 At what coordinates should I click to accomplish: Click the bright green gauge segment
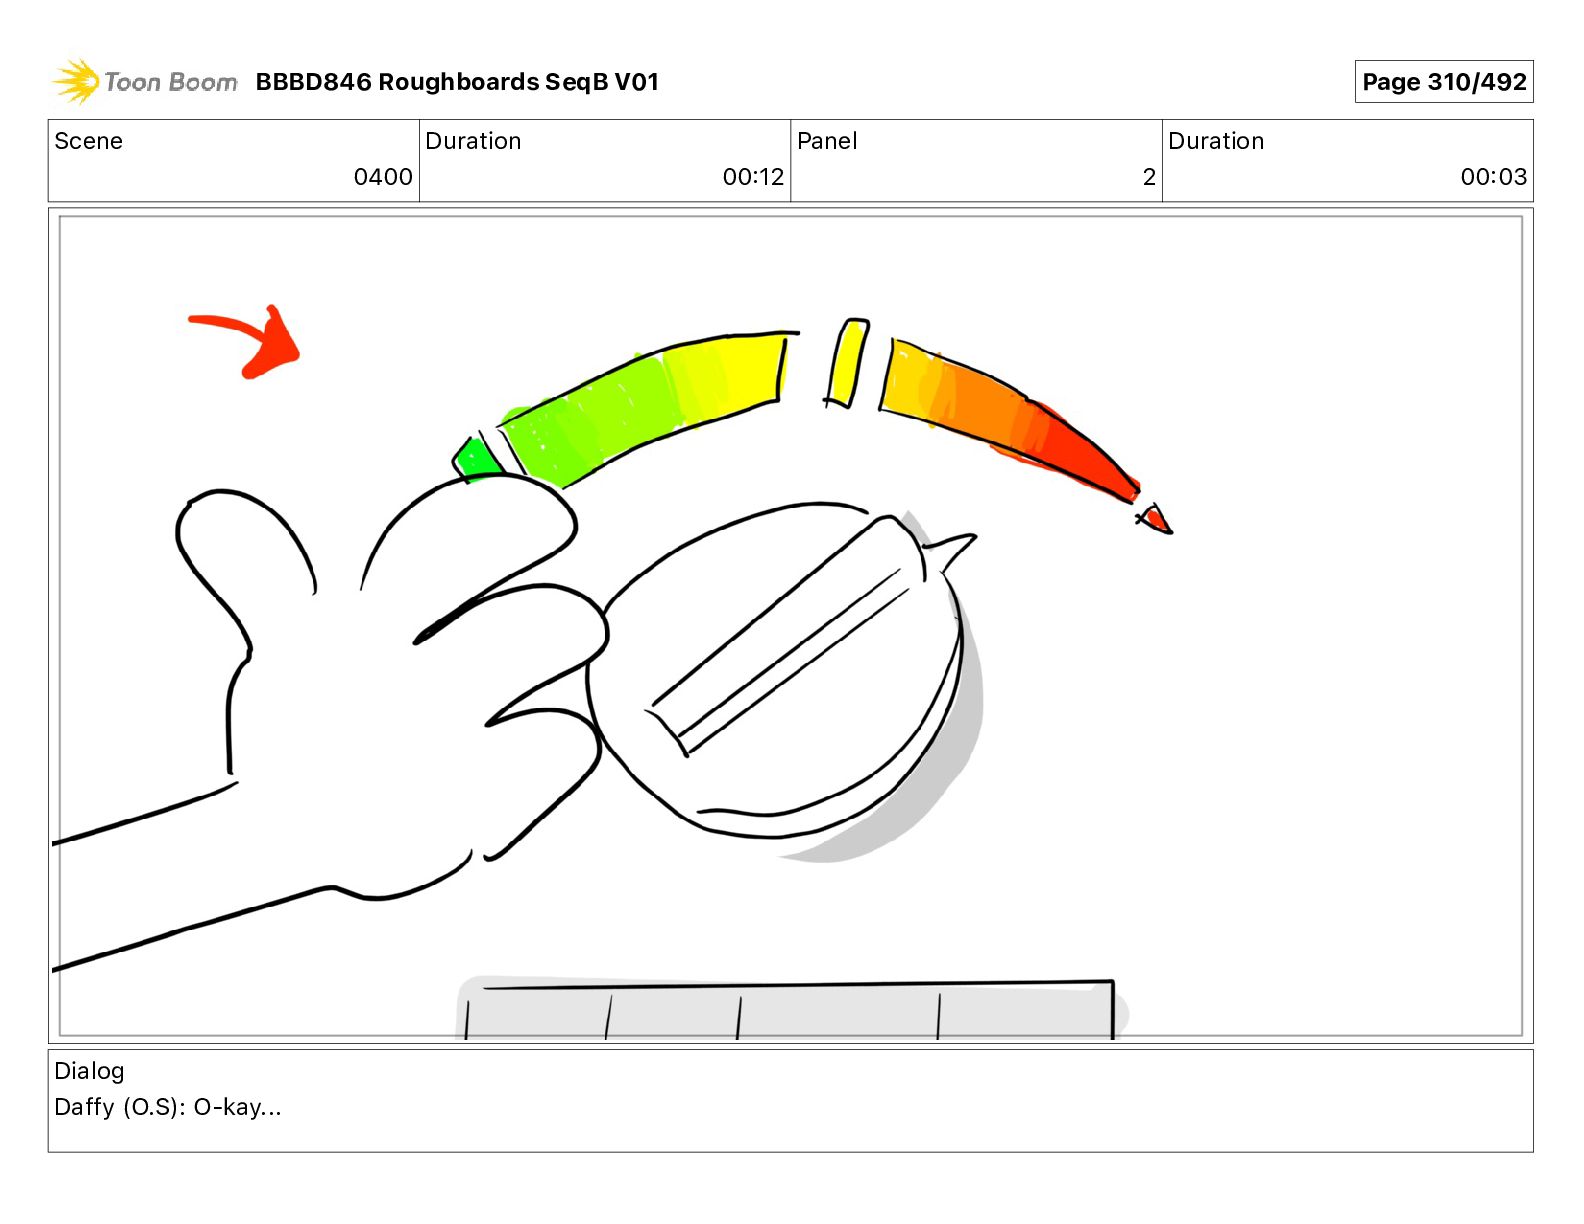[479, 459]
